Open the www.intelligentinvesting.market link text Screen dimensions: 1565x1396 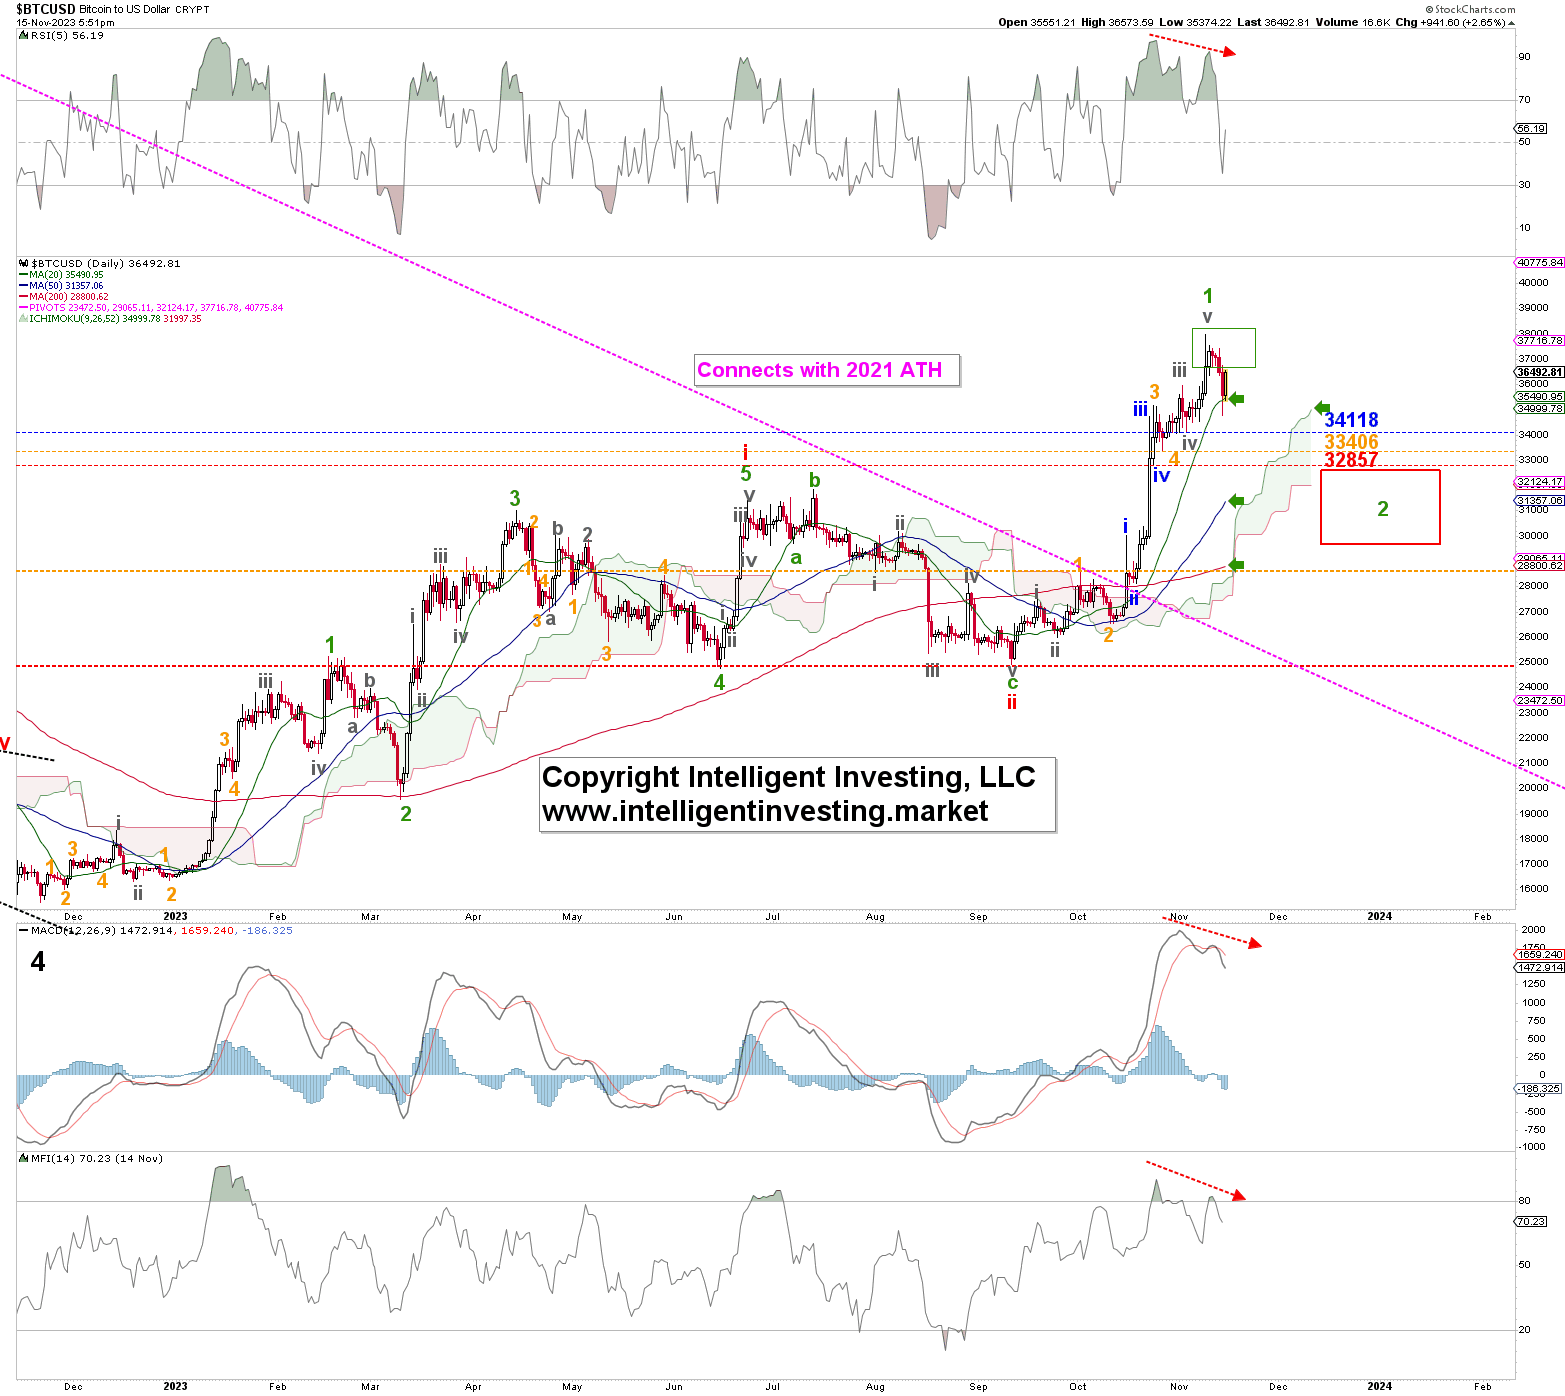coord(765,811)
